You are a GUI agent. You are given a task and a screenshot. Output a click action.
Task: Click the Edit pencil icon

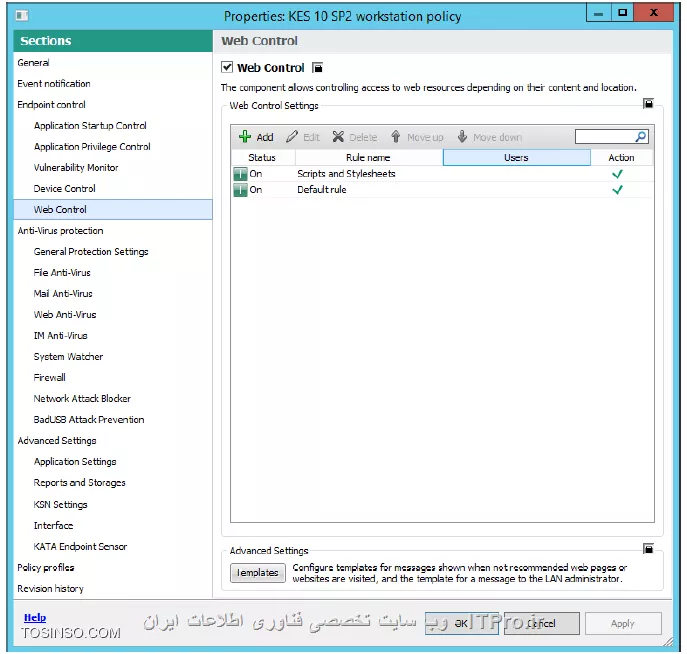coord(292,137)
